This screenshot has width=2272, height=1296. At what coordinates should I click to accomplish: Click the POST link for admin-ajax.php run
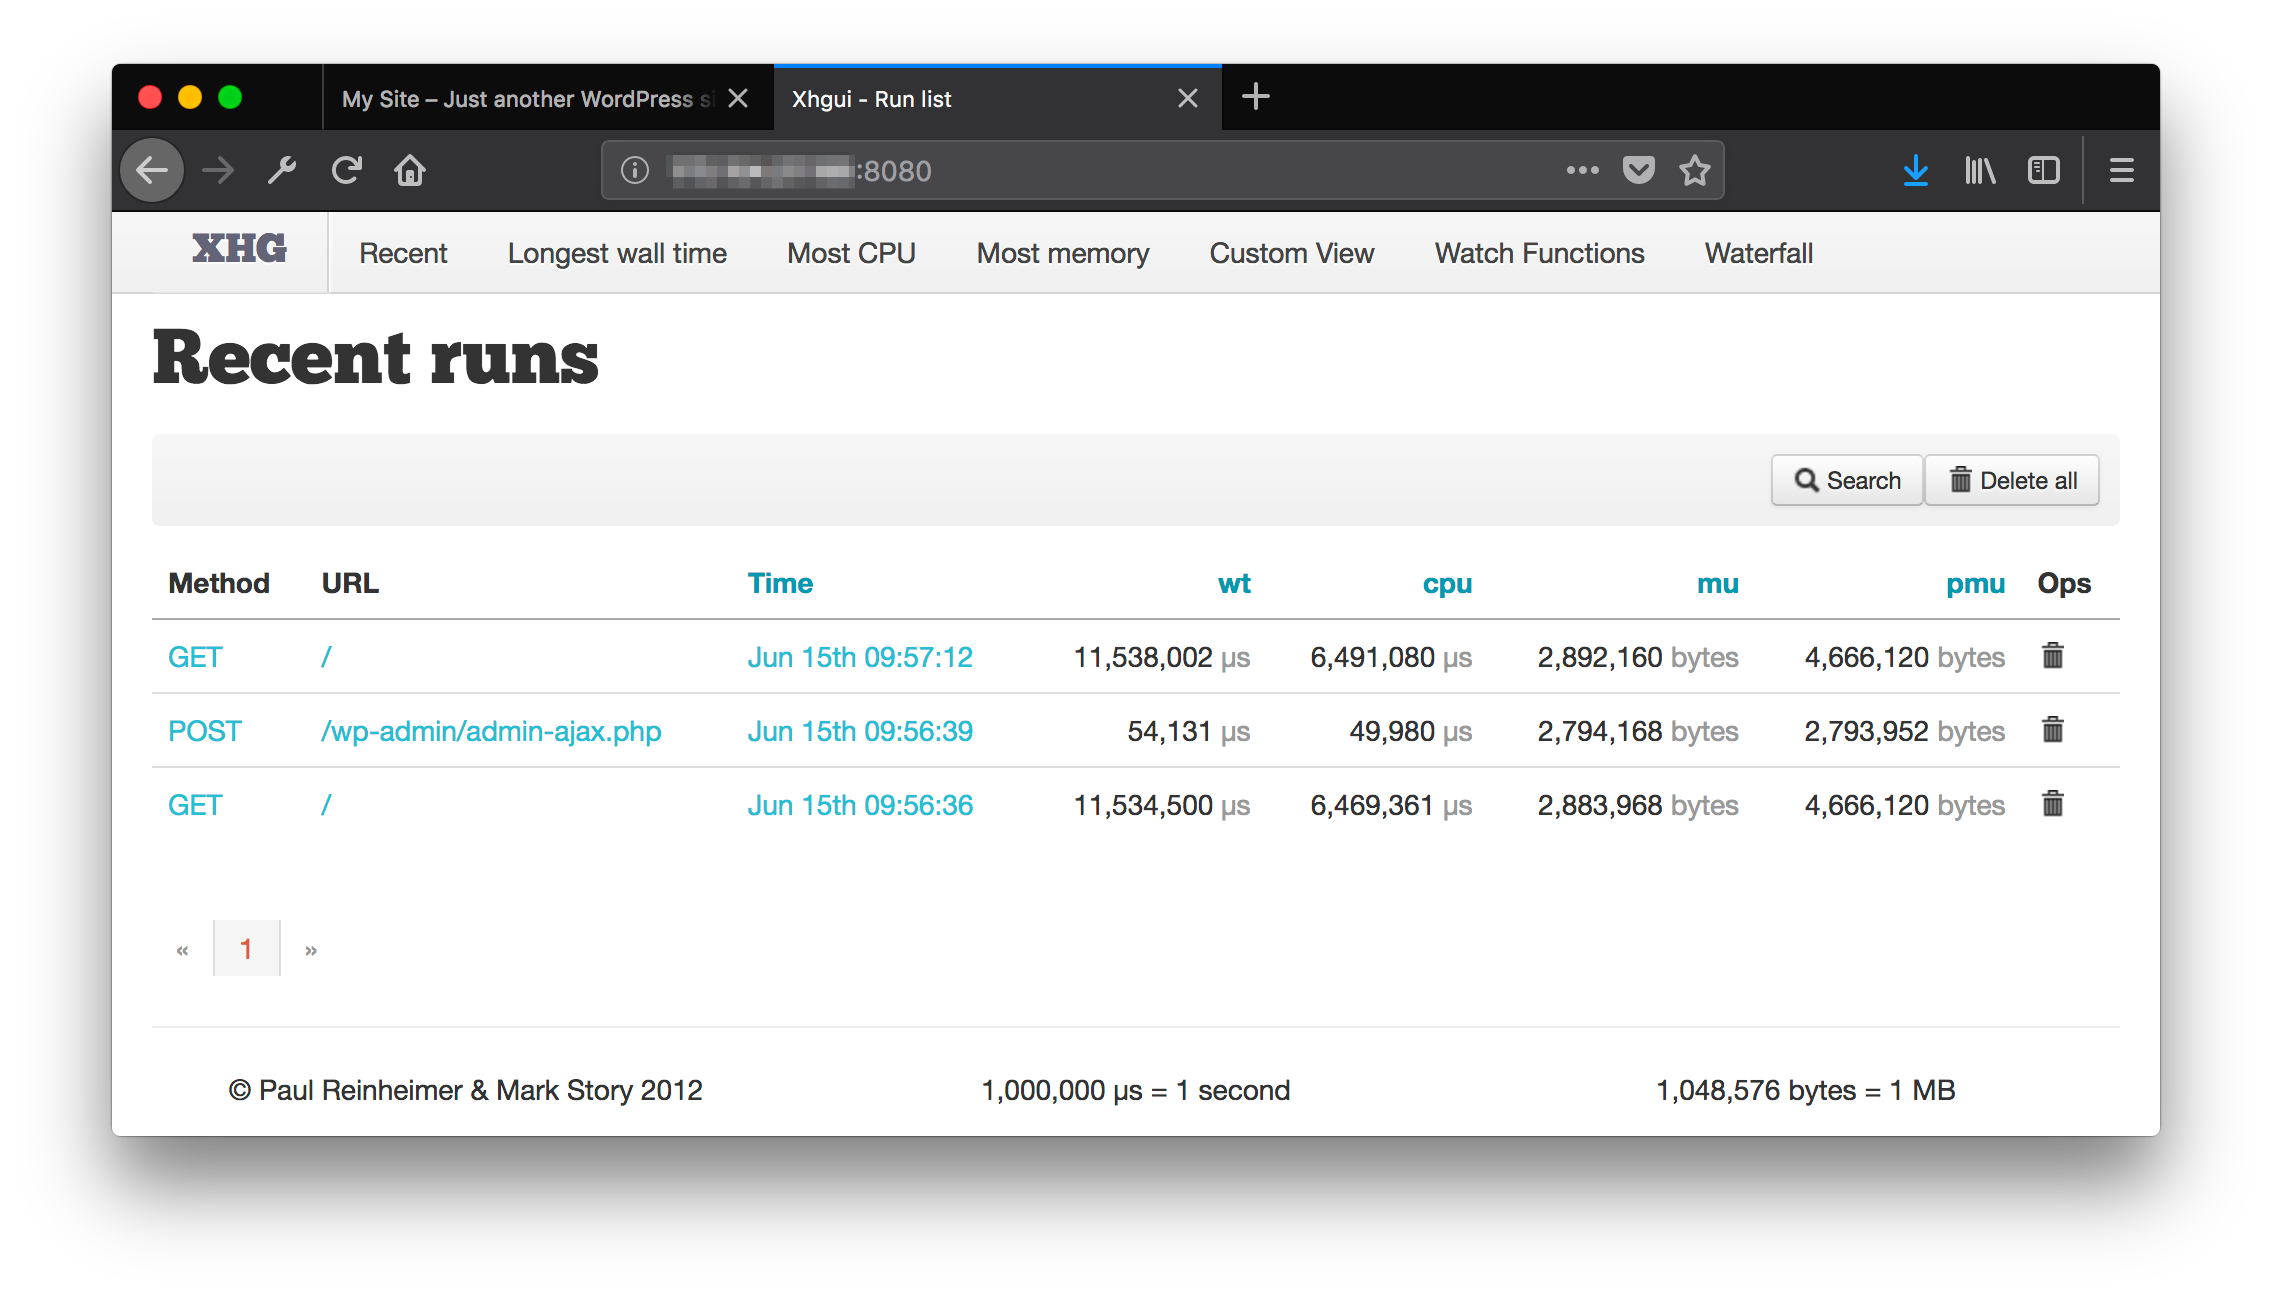click(203, 730)
